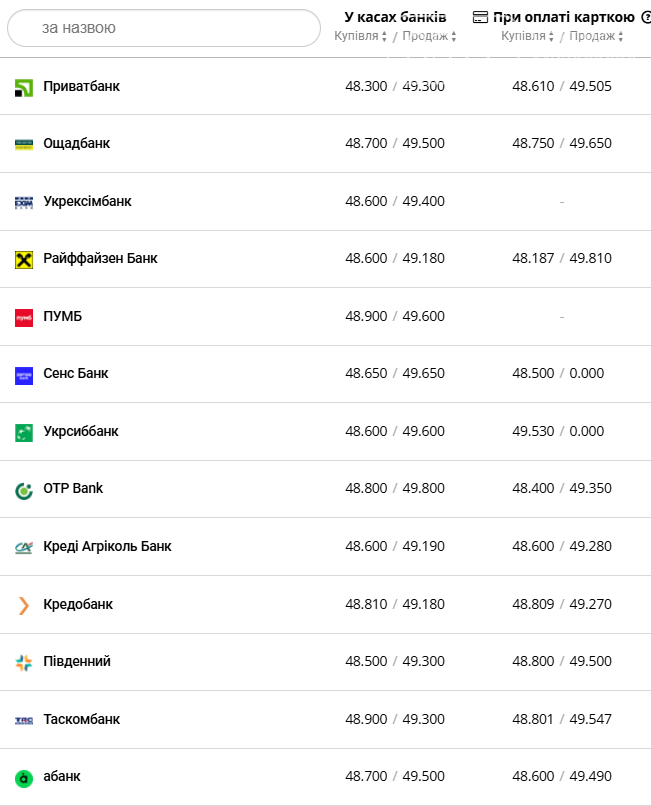Open the Таскомбанк bank link
The width and height of the screenshot is (651, 806).
coord(81,719)
